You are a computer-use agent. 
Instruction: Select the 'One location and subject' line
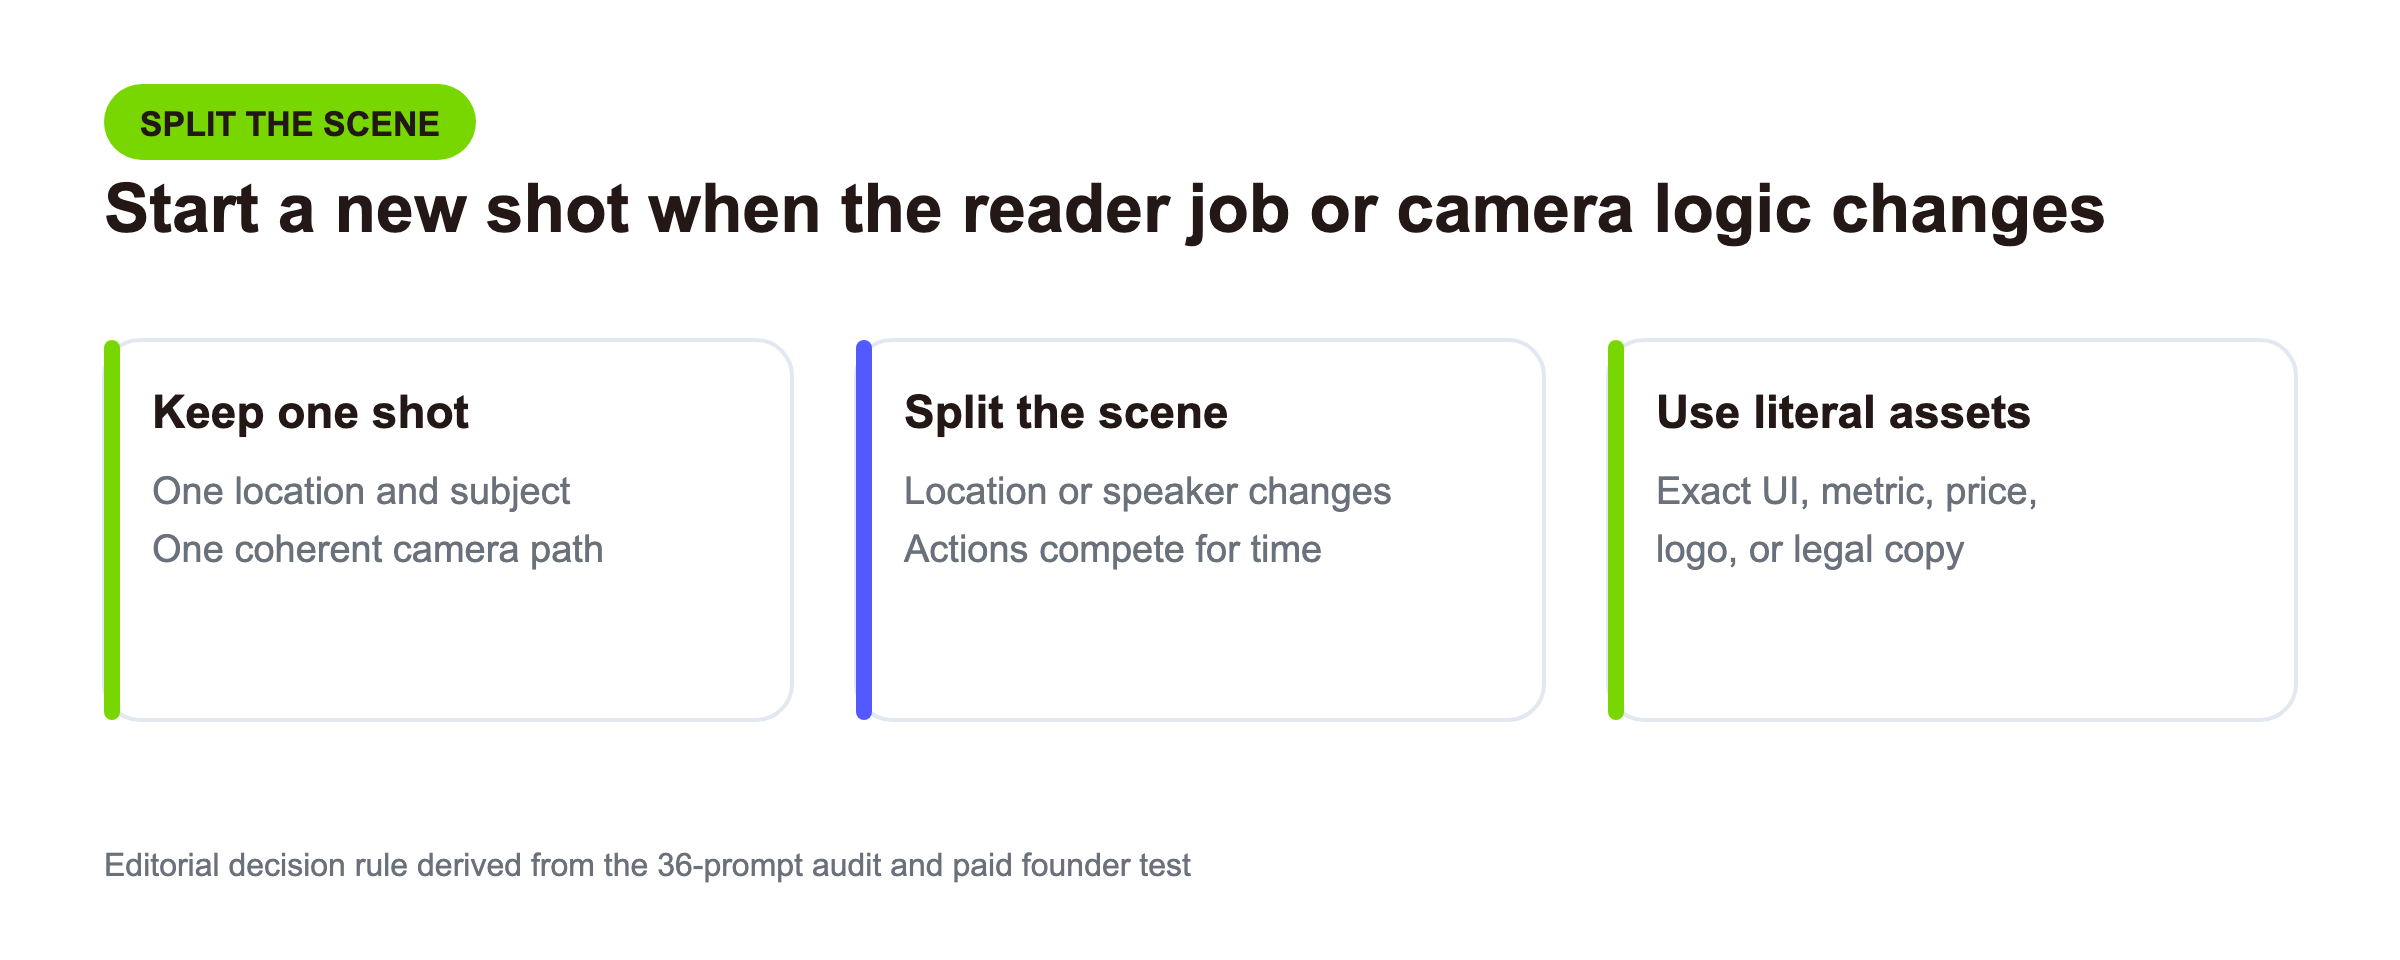(361, 491)
